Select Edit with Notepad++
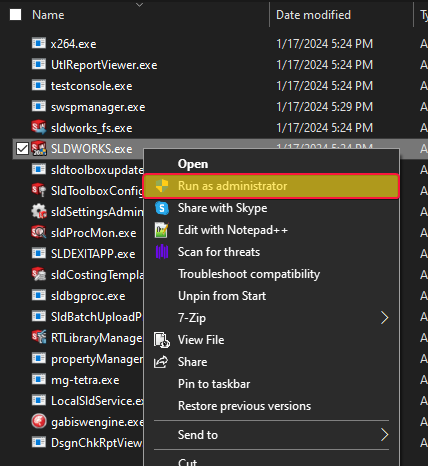Image resolution: width=428 pixels, height=466 pixels. coord(271,230)
